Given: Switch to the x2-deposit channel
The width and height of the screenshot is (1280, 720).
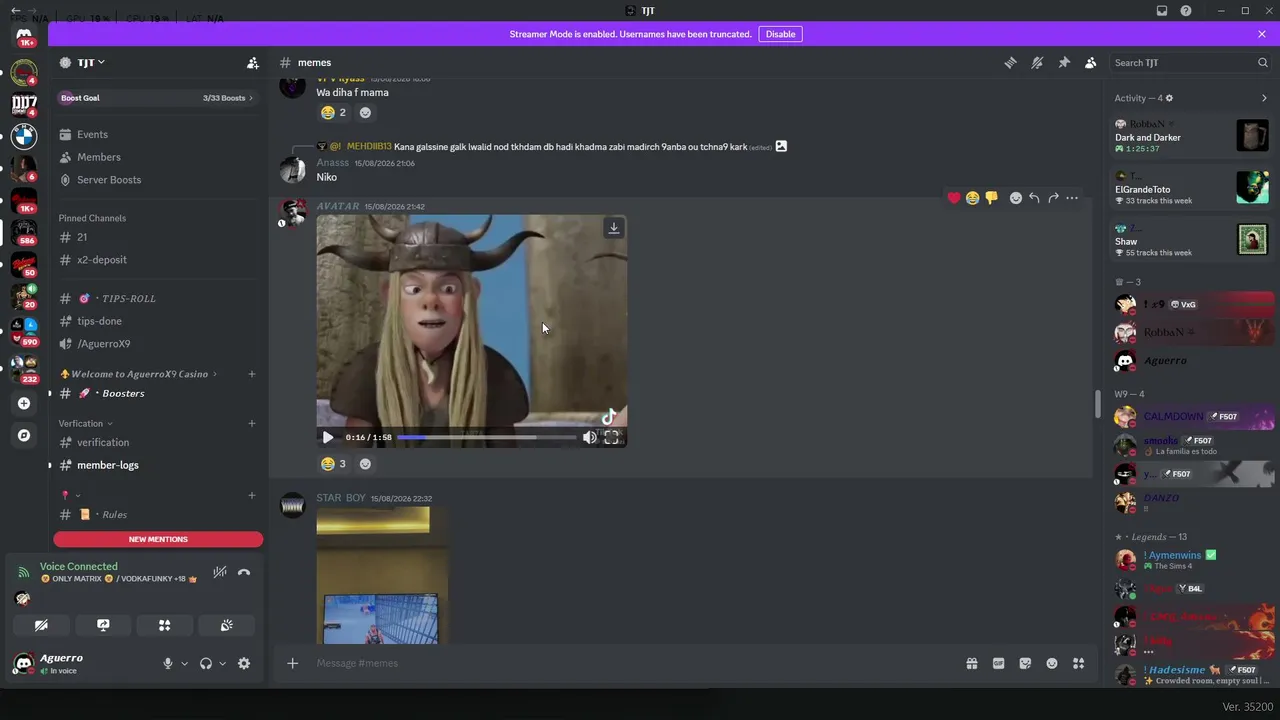Looking at the screenshot, I should pyautogui.click(x=158, y=260).
